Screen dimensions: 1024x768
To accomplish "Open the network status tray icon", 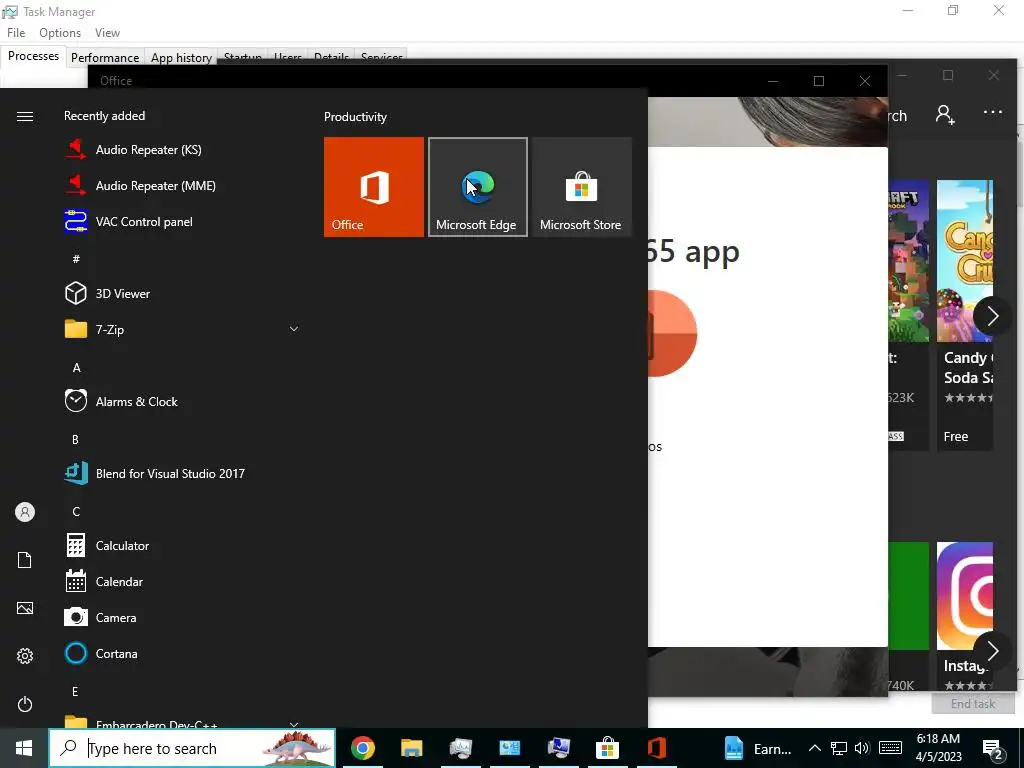I will 839,748.
